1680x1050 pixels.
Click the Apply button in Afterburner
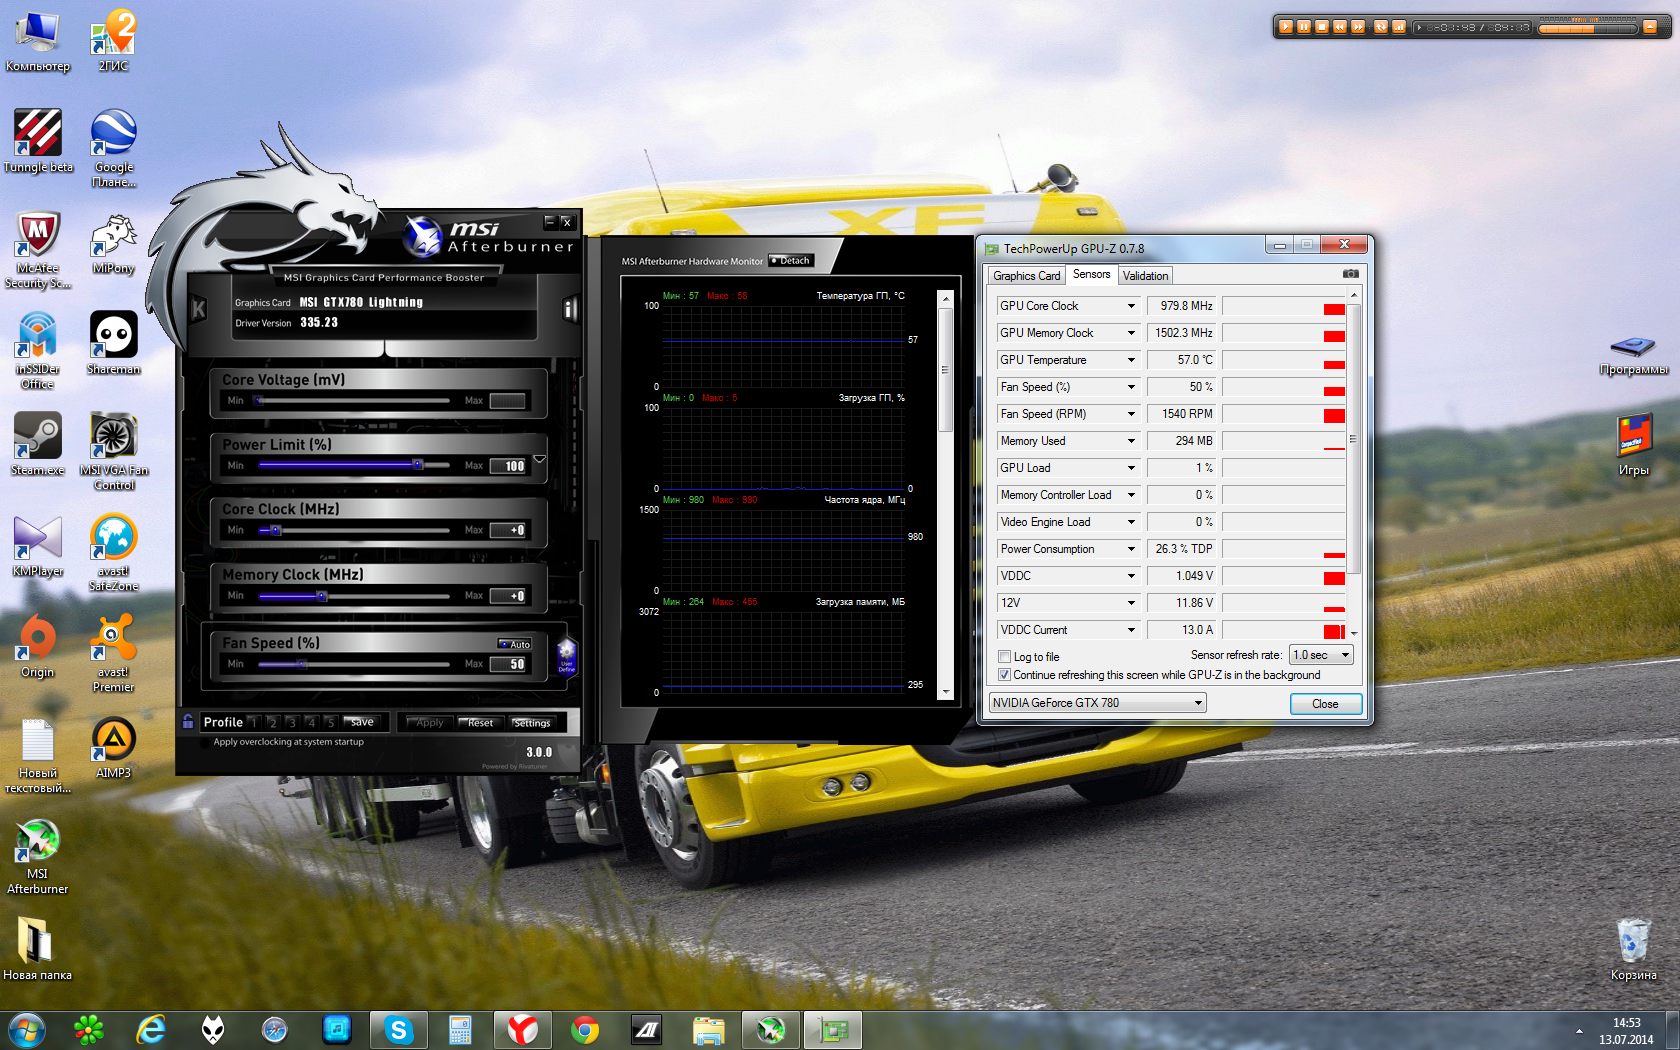pyautogui.click(x=429, y=722)
